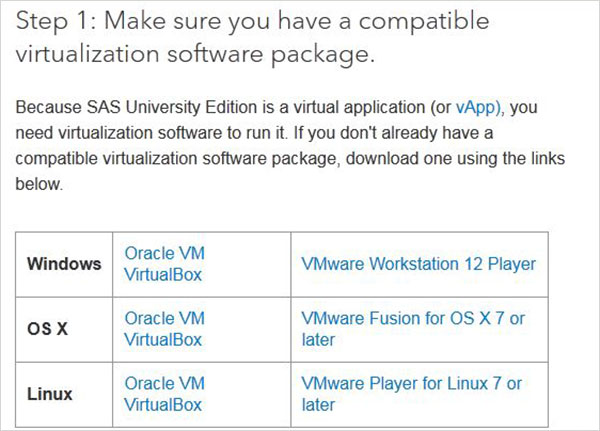Open Oracle VM VirtualBox link for OS X

163,329
